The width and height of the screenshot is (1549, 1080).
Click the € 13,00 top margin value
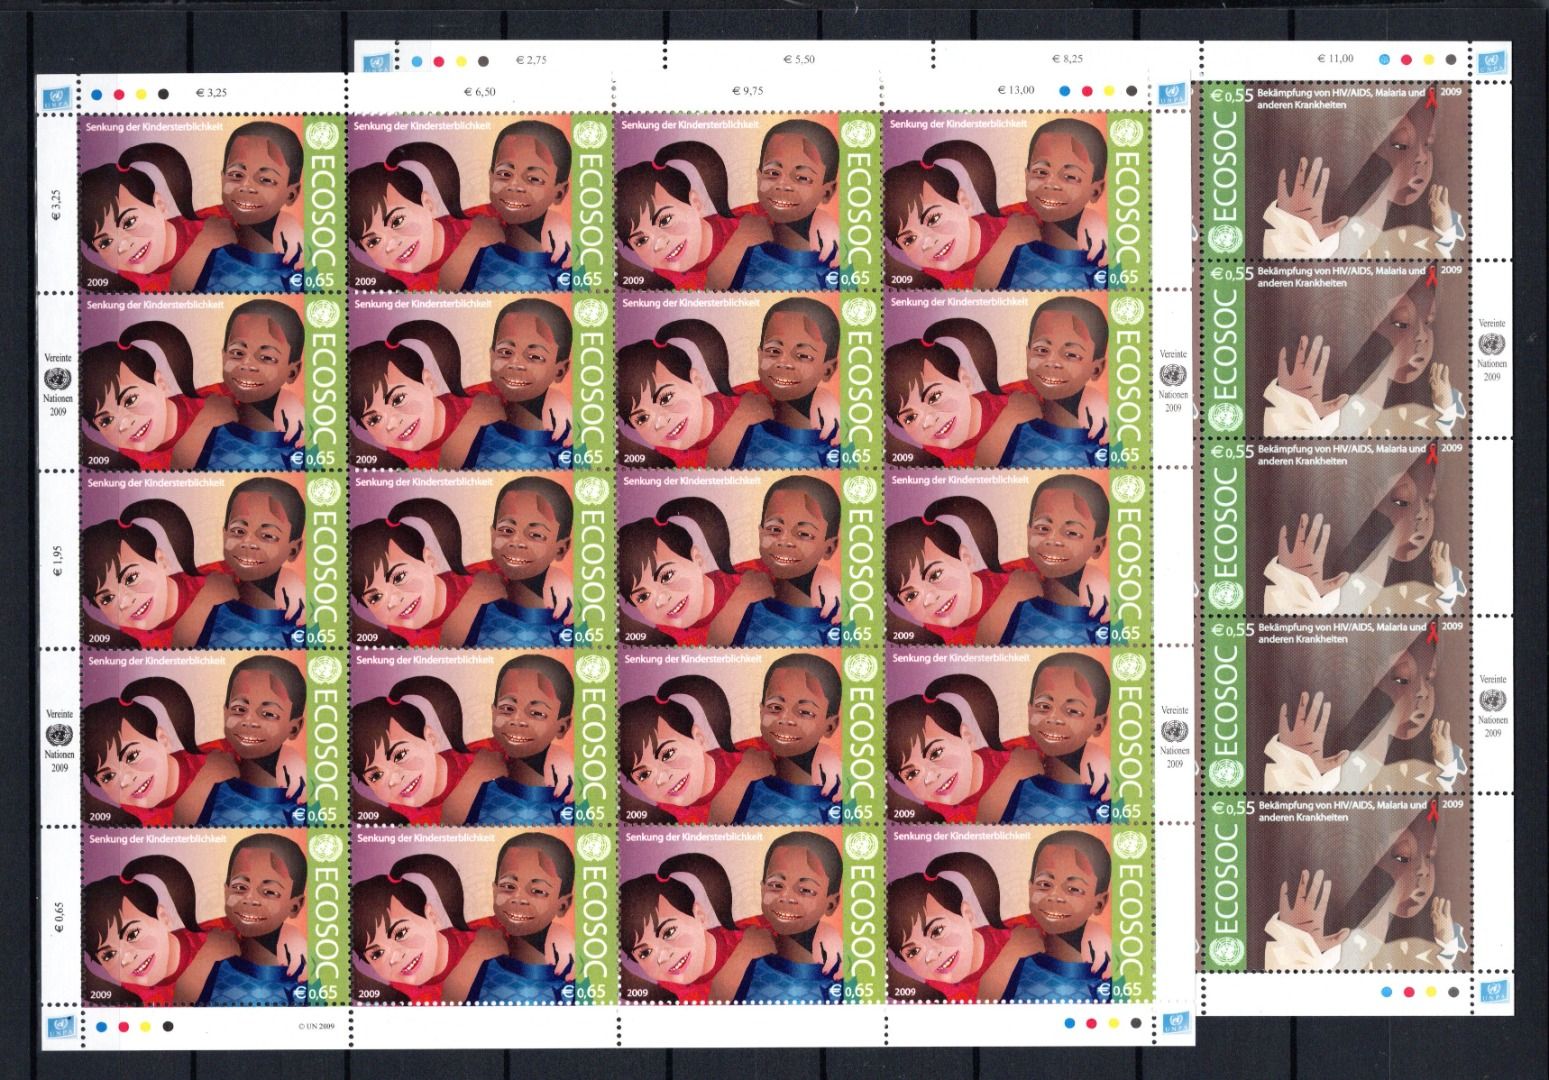1015,90
